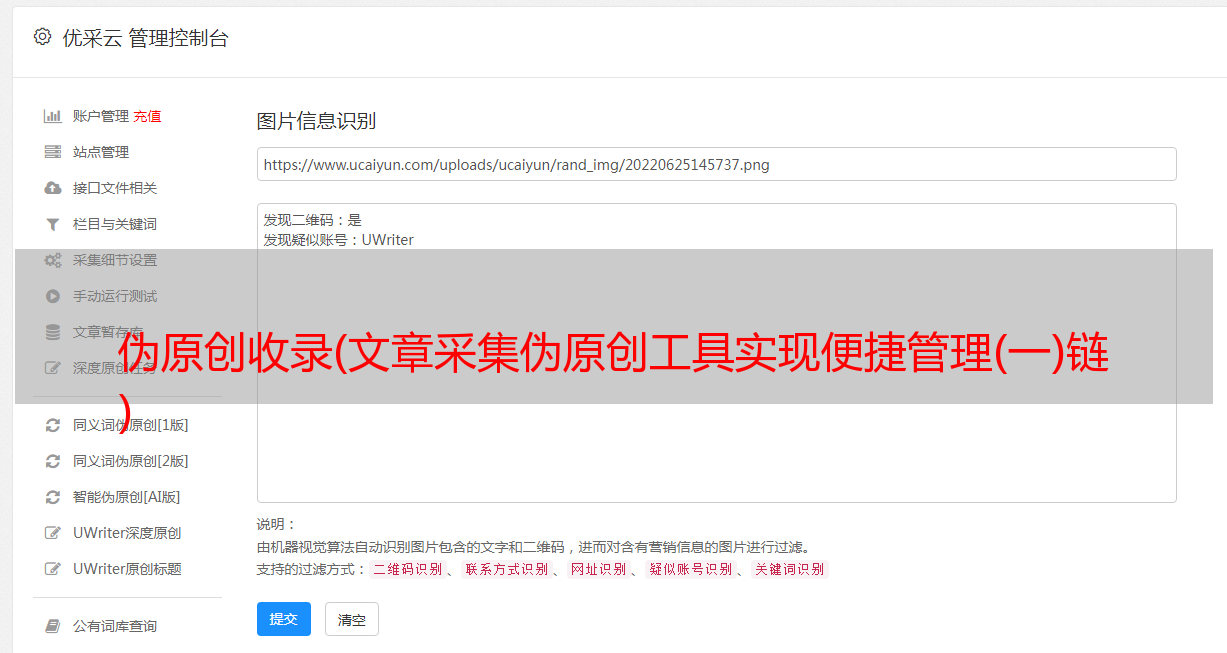This screenshot has height=653, width=1227.
Task: Click the recognition result text area
Action: [716, 353]
